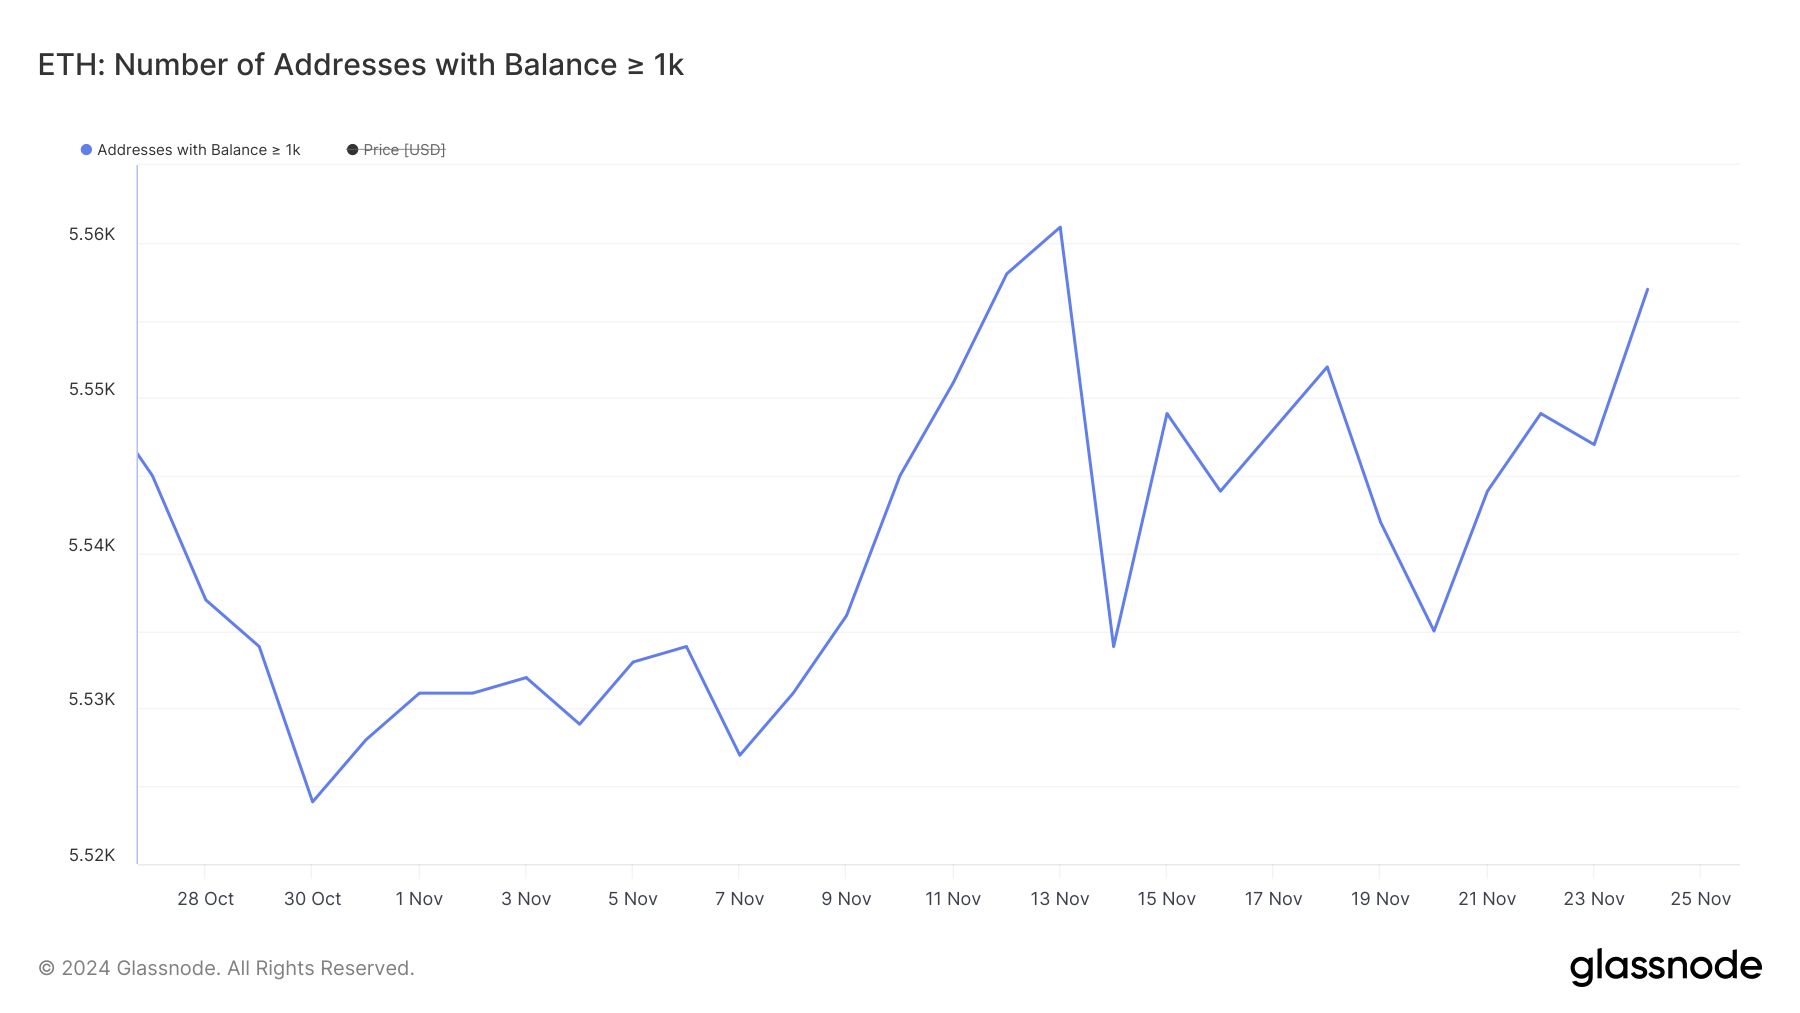Click the glassnode logo
The width and height of the screenshot is (1800, 1013).
[1665, 967]
